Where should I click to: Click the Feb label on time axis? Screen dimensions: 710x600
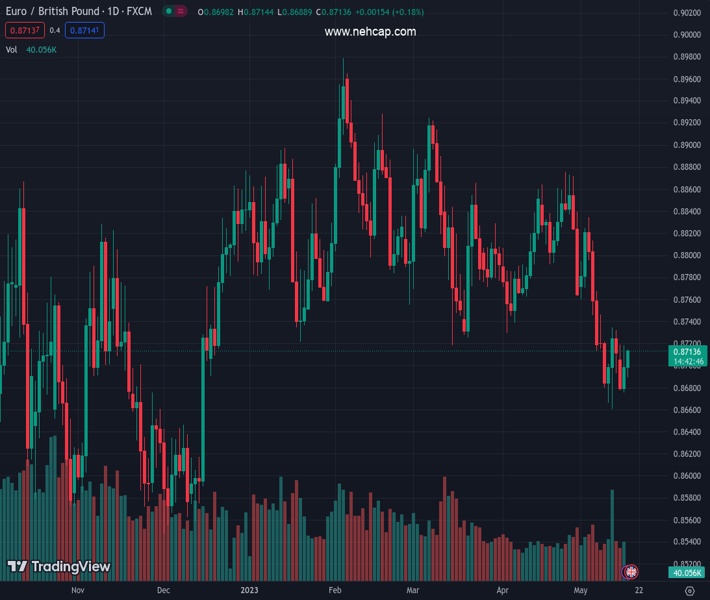(x=336, y=590)
